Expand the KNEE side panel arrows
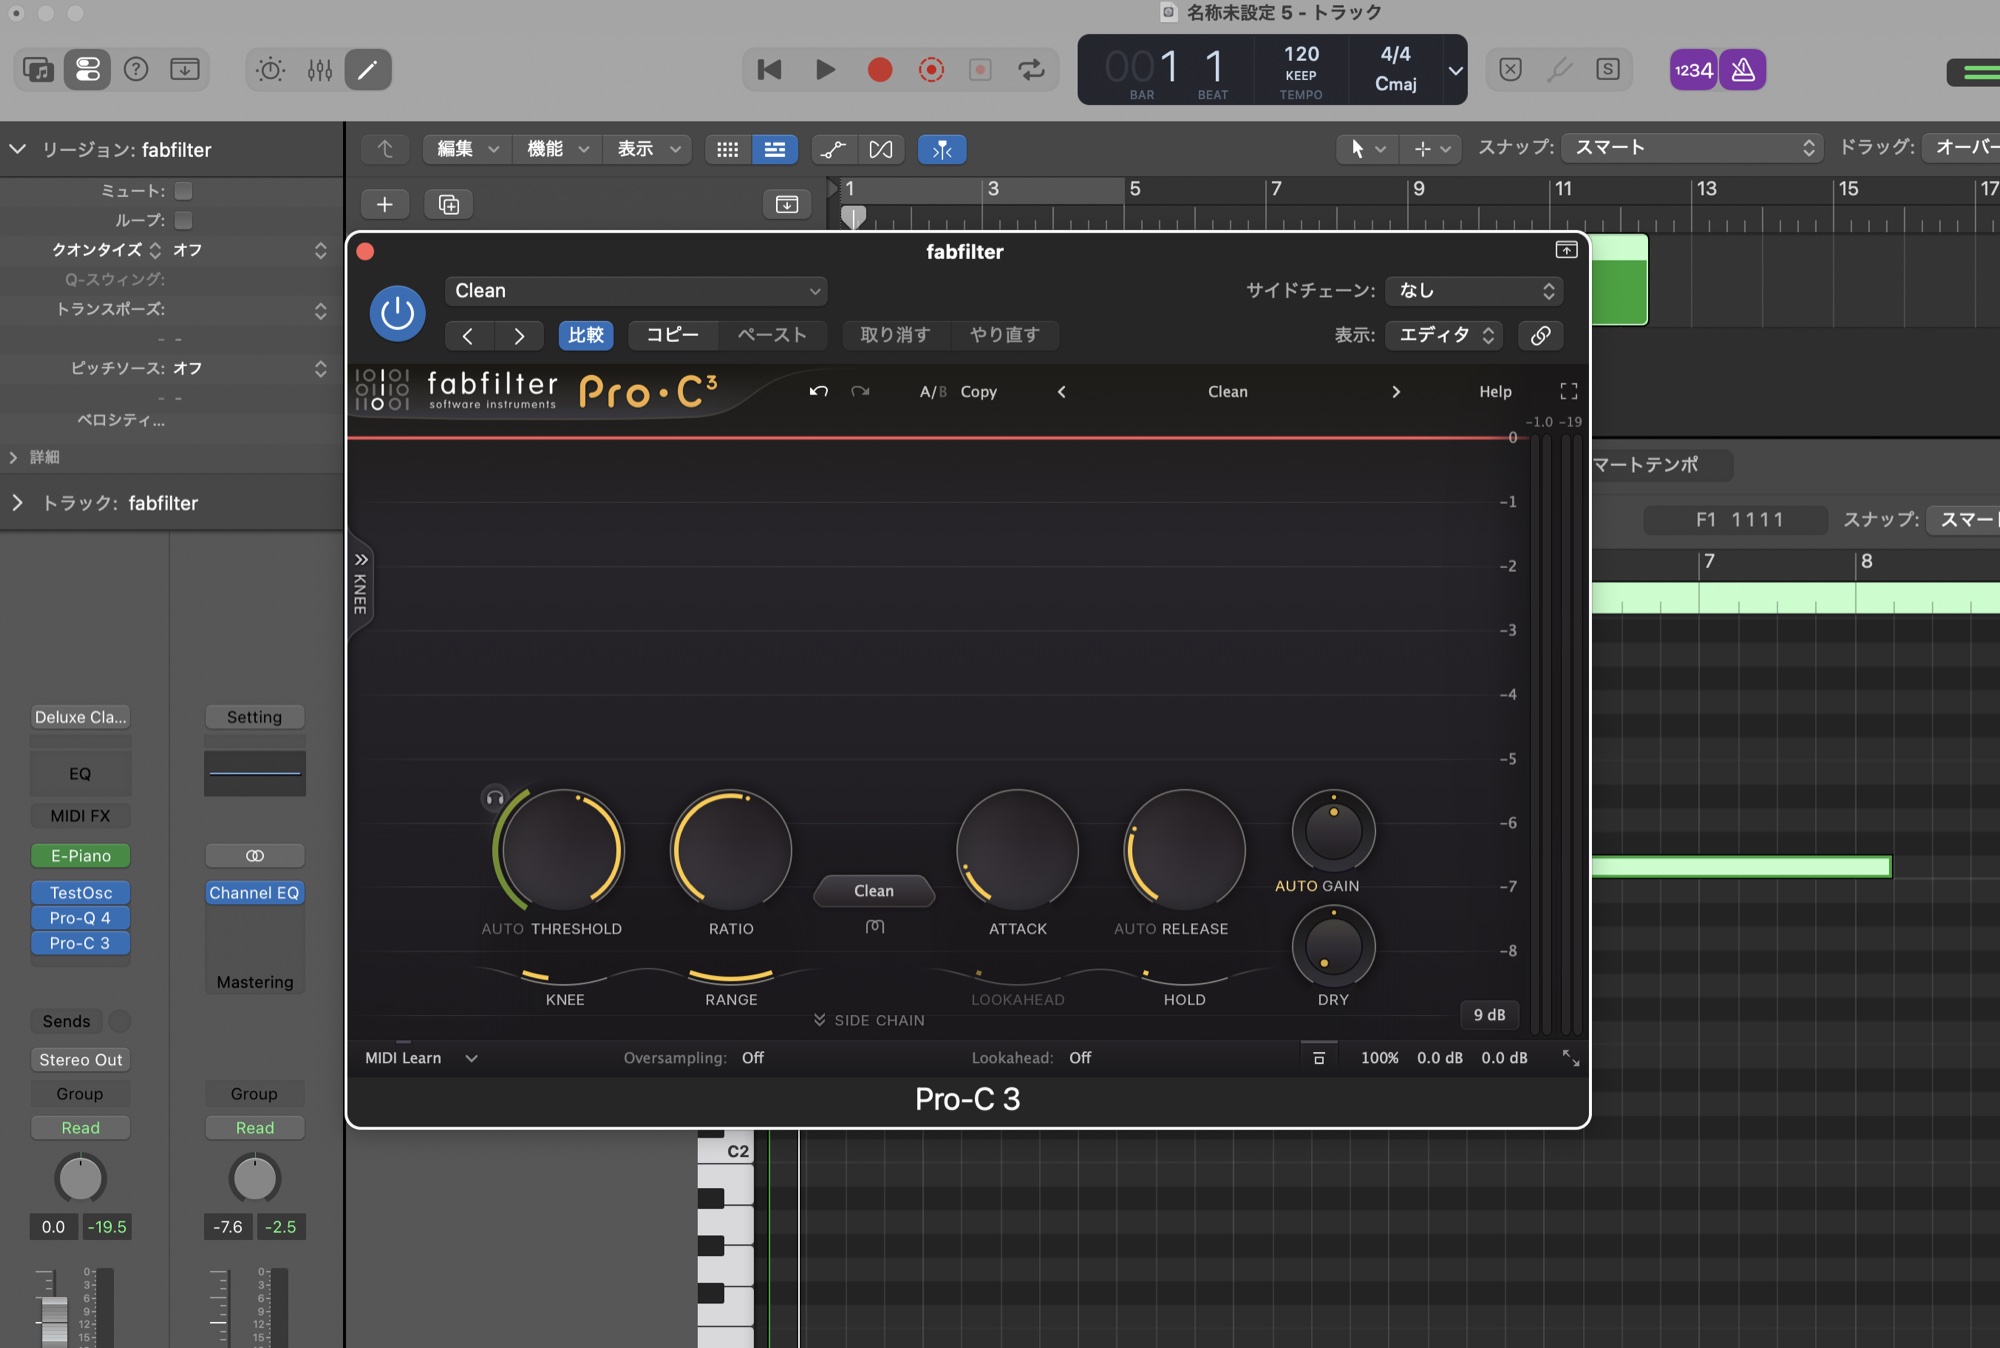Screen dimensions: 2000x1348 coord(361,560)
